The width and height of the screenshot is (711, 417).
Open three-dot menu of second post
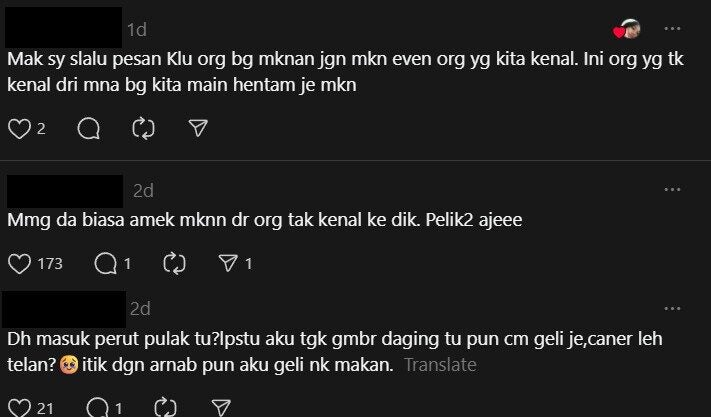[674, 187]
